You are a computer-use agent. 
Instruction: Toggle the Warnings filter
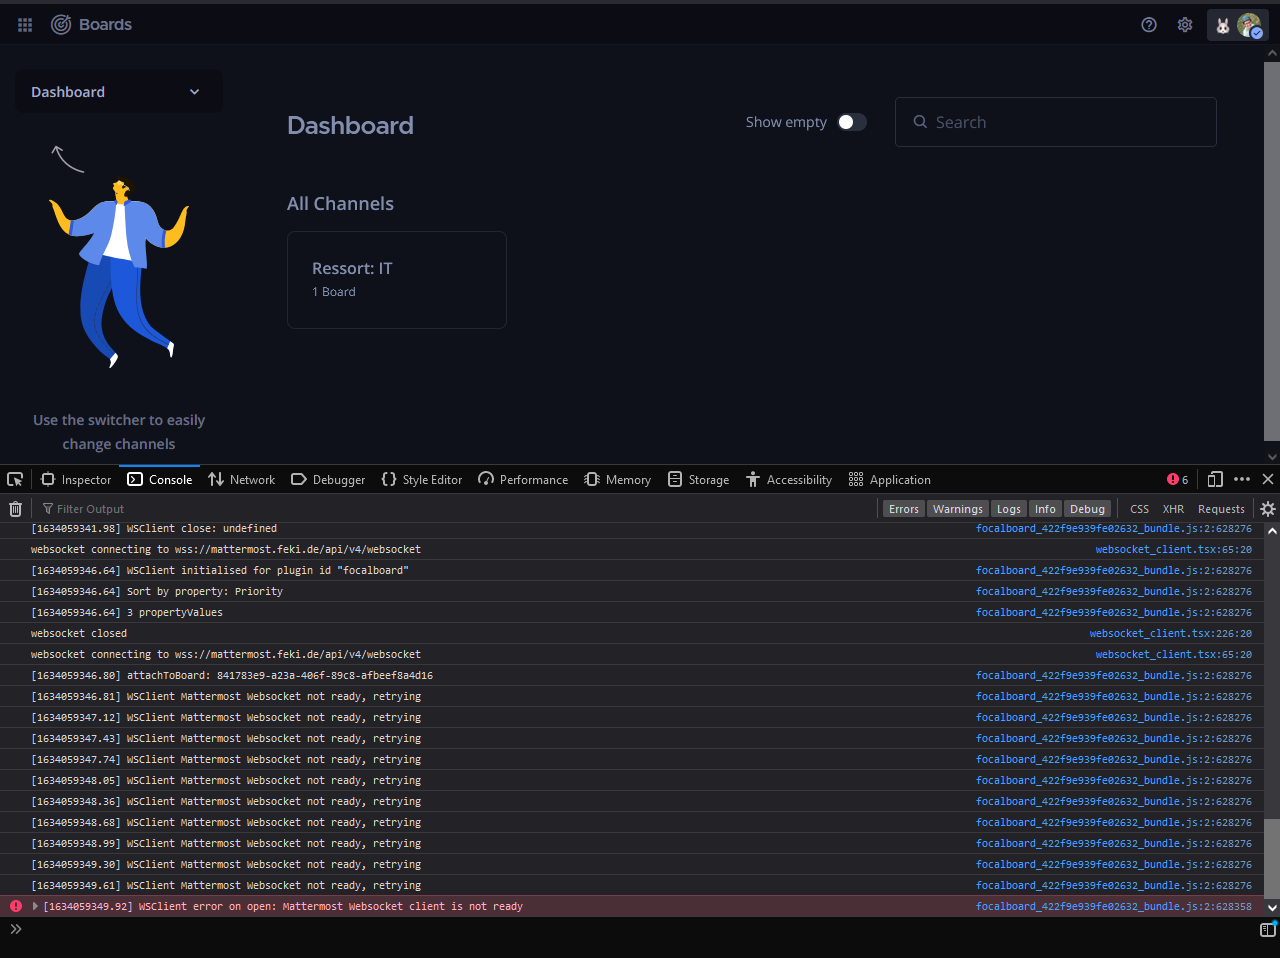[x=958, y=509]
